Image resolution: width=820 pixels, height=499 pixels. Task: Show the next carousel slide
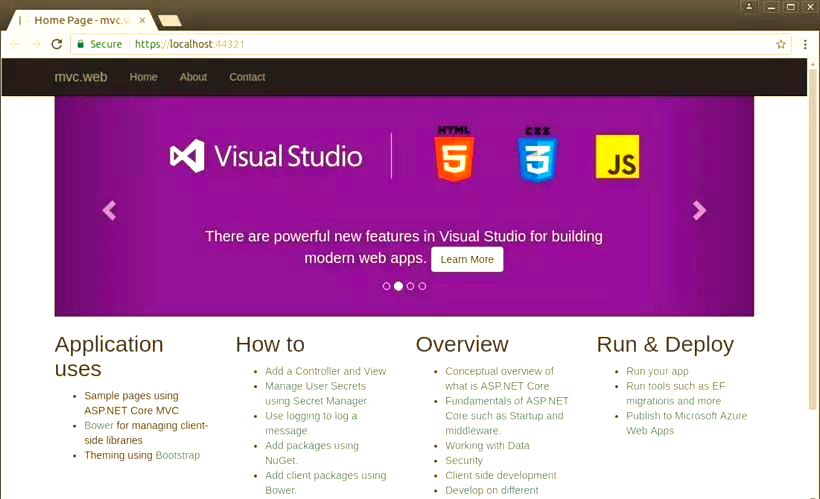(699, 210)
